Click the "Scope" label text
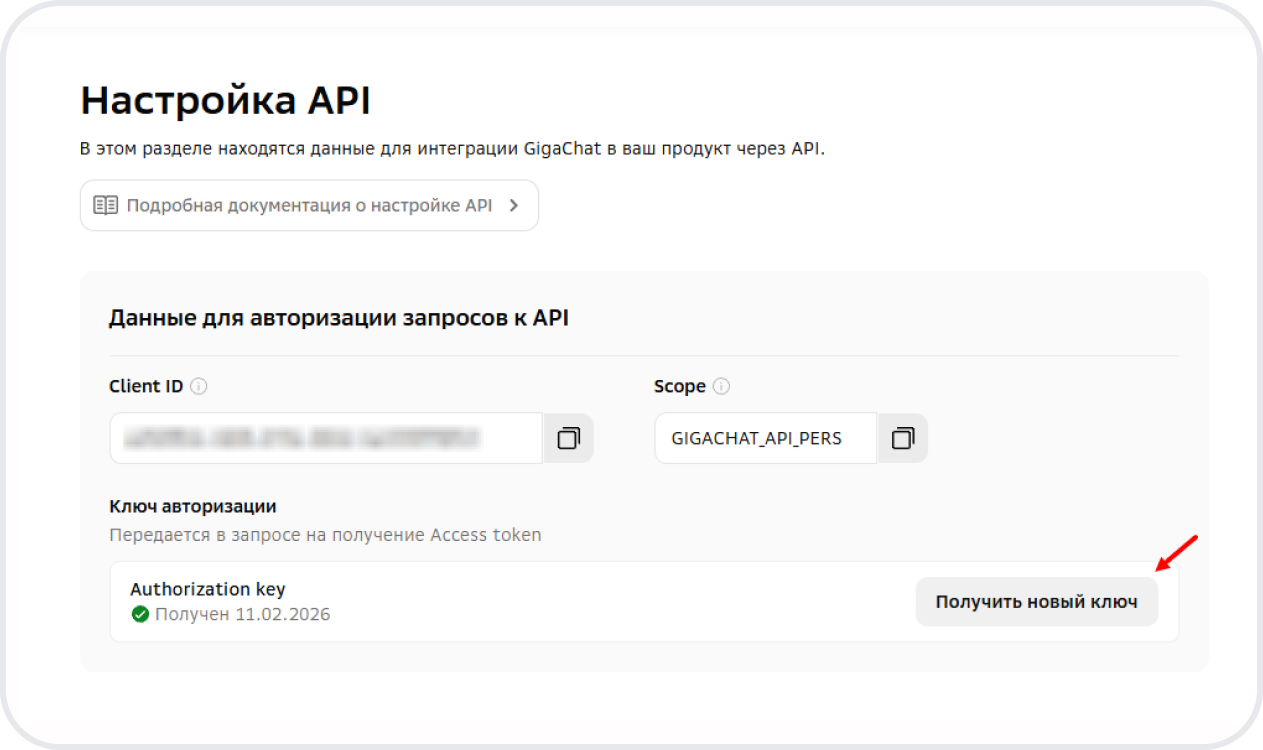Screen dimensions: 1263x750 679,386
